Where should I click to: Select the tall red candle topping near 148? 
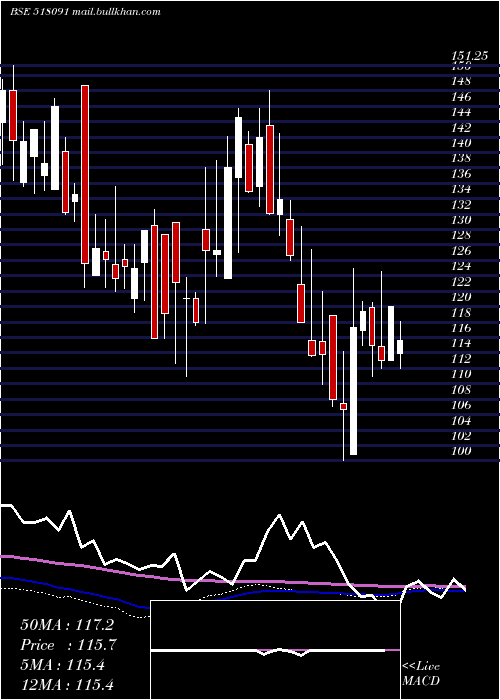[85, 174]
